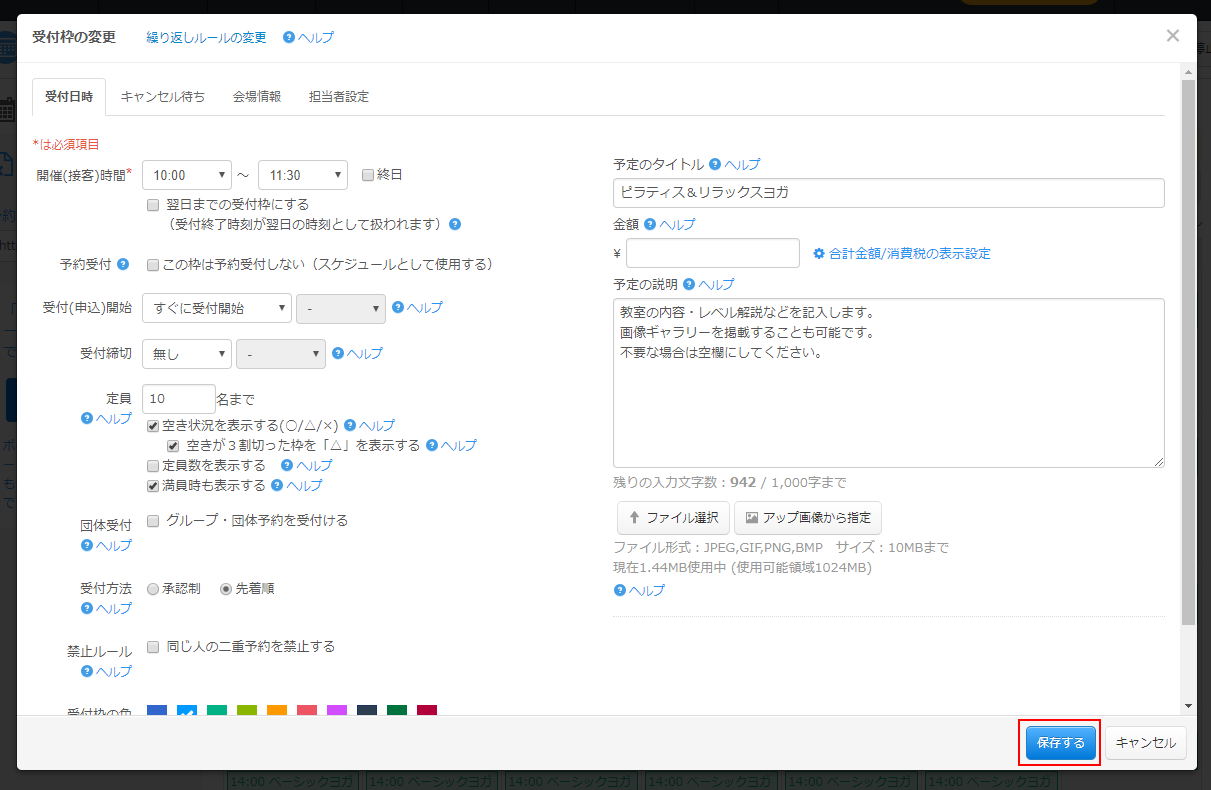The image size is (1211, 790).
Task: Click help icon next to 予約受付 label
Action: pyautogui.click(x=123, y=265)
